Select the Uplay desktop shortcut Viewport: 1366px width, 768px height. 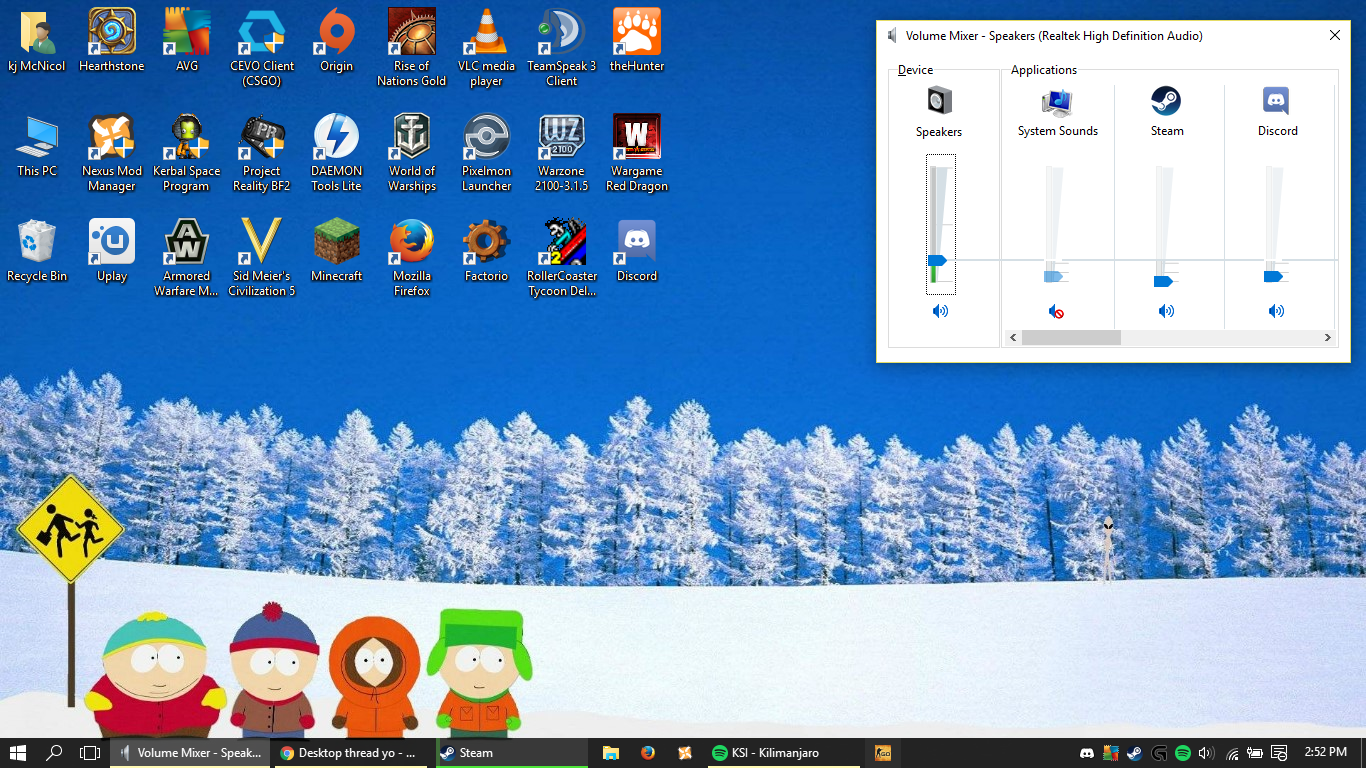click(112, 251)
